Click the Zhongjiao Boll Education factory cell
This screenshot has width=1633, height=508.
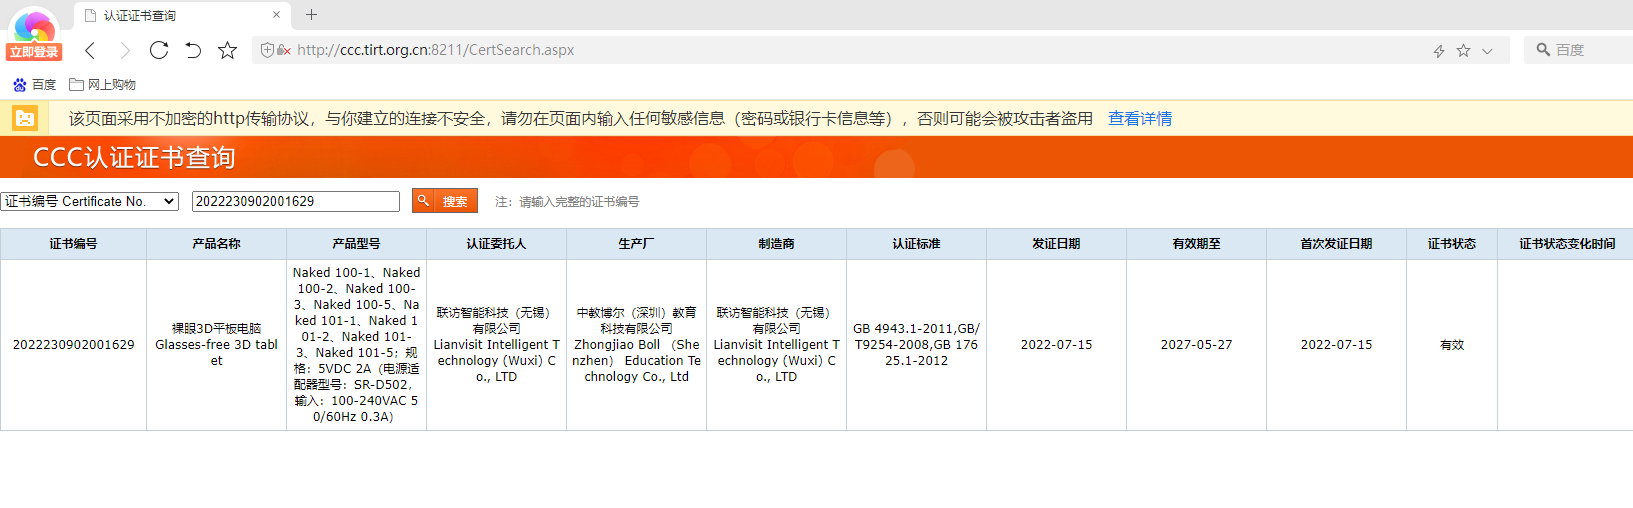(636, 345)
